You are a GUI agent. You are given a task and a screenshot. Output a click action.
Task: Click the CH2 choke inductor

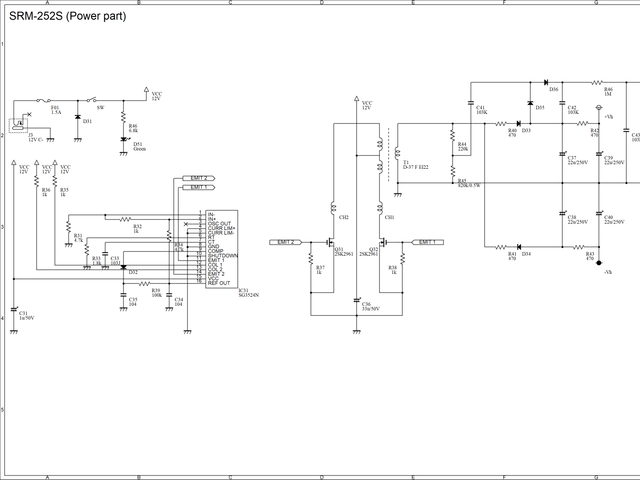pyautogui.click(x=334, y=208)
